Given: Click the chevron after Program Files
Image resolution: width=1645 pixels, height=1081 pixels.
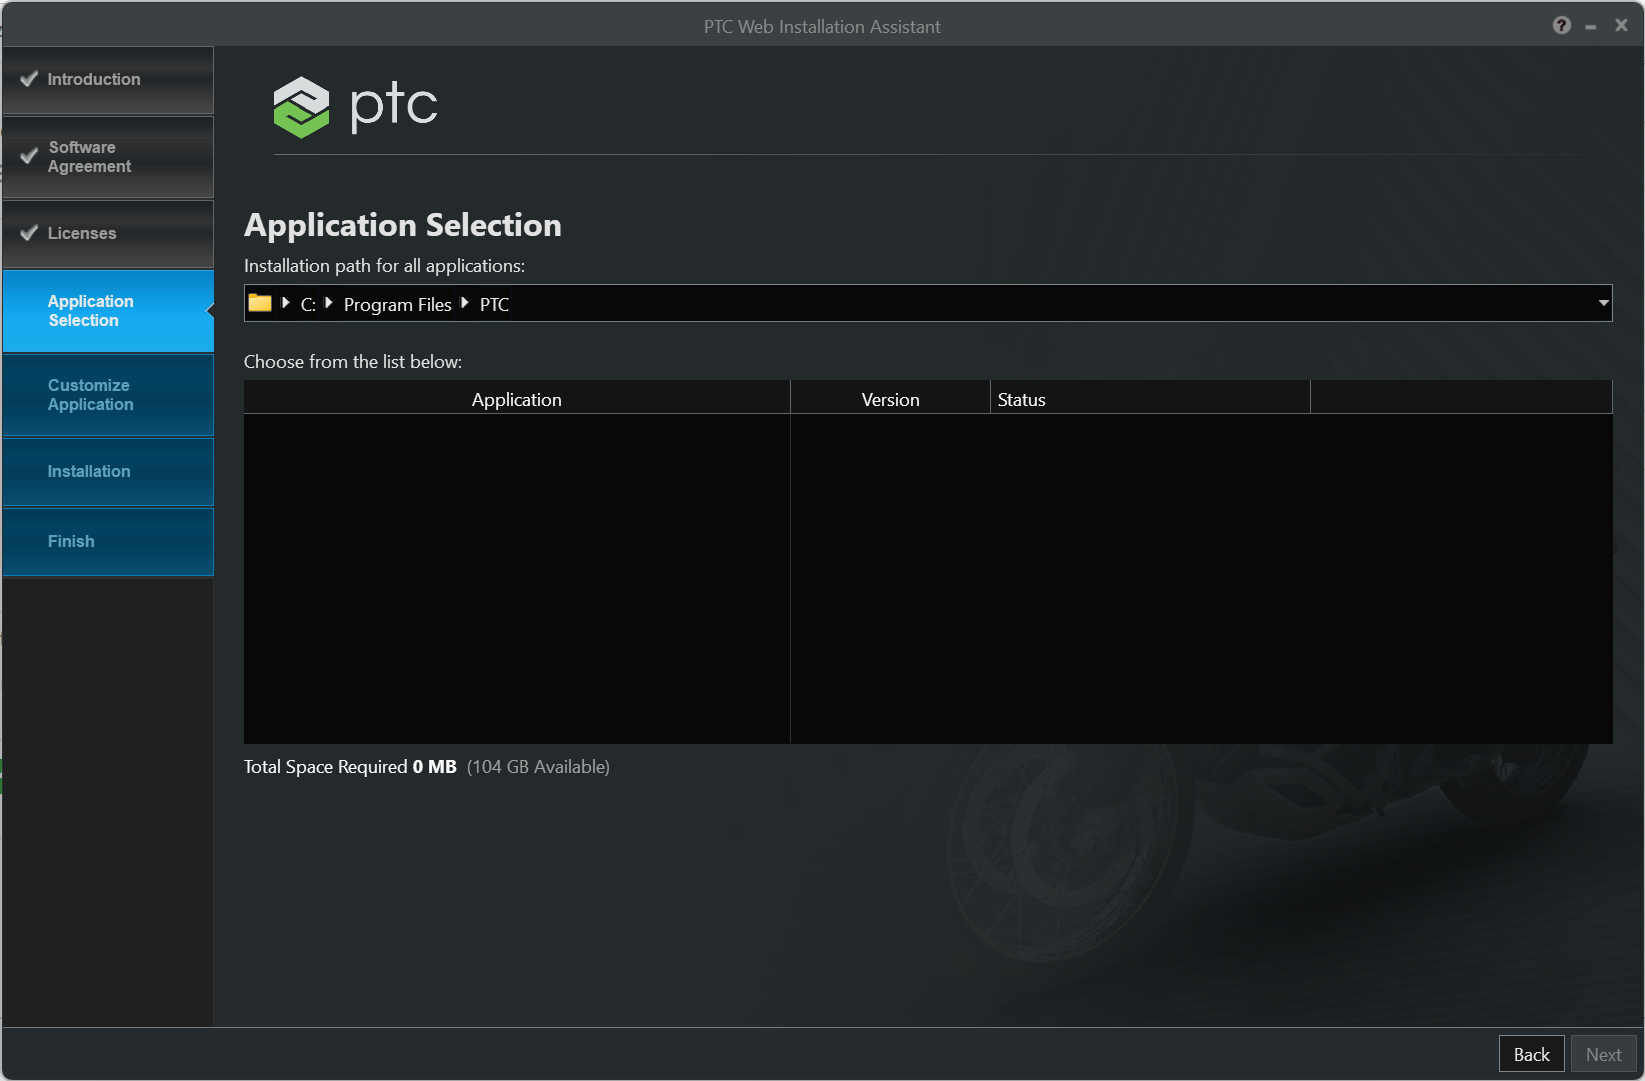Looking at the screenshot, I should click(x=463, y=303).
